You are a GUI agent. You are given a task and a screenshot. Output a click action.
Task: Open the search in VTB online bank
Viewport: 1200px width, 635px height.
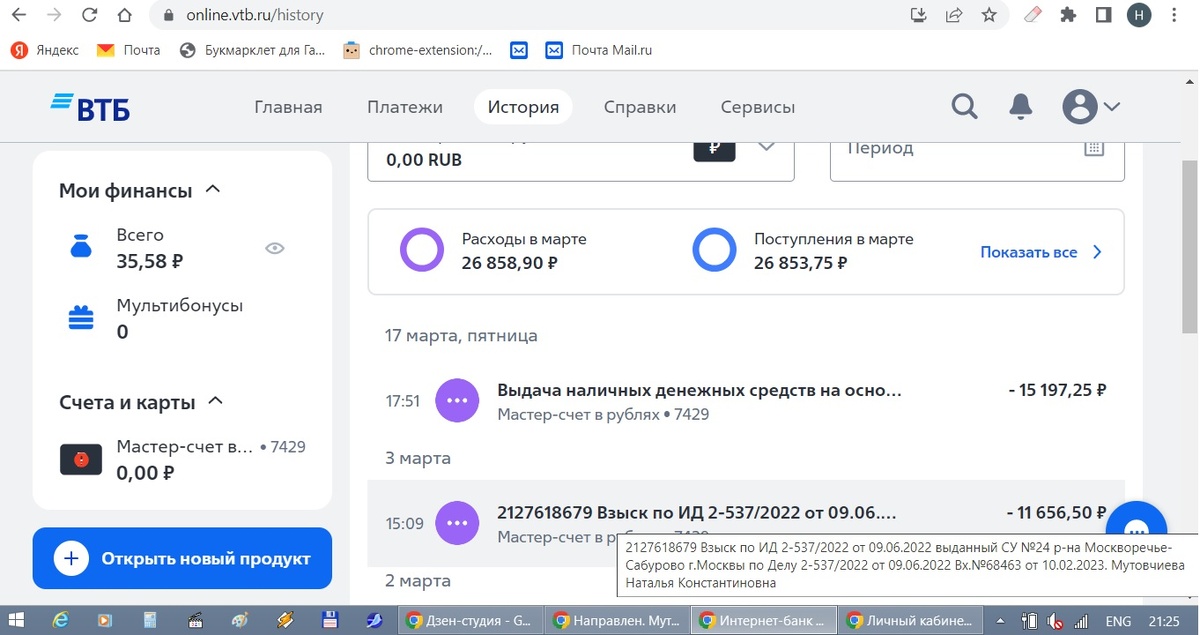click(x=964, y=106)
